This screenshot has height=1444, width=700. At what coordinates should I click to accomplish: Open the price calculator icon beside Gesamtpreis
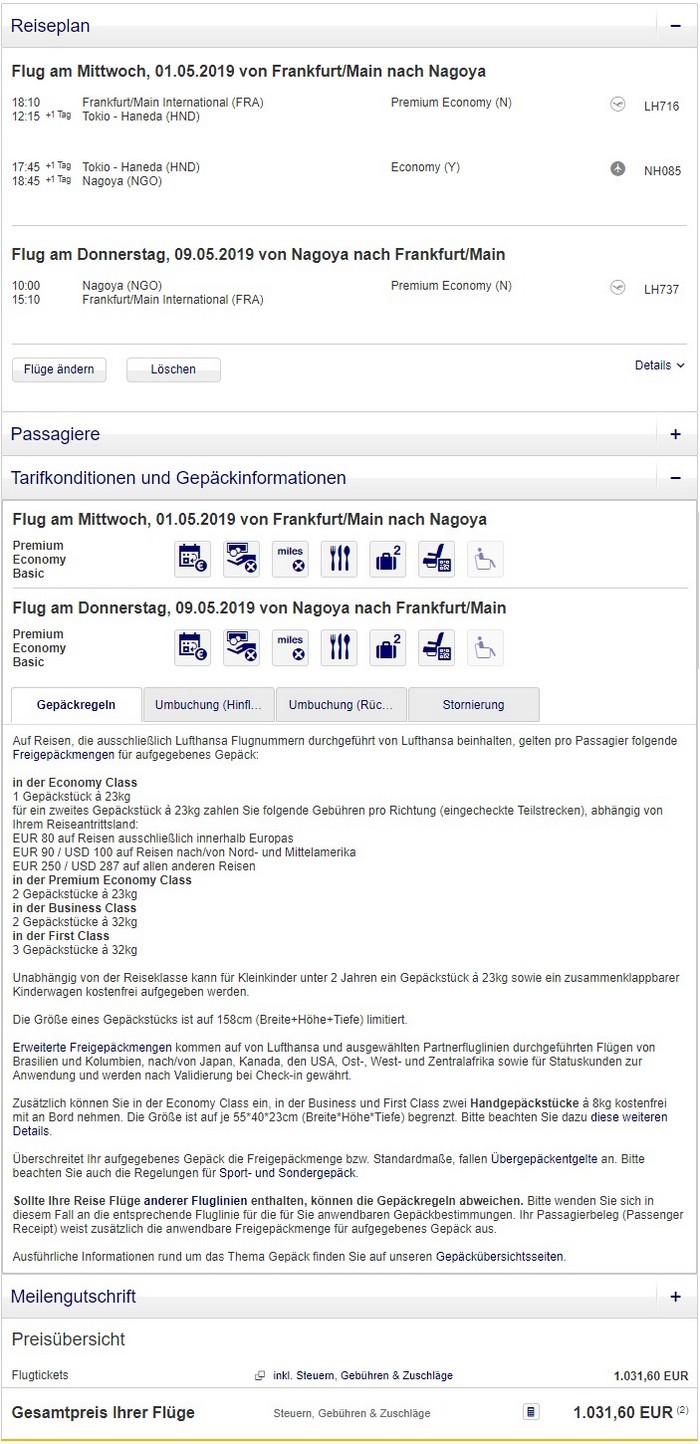(531, 1413)
